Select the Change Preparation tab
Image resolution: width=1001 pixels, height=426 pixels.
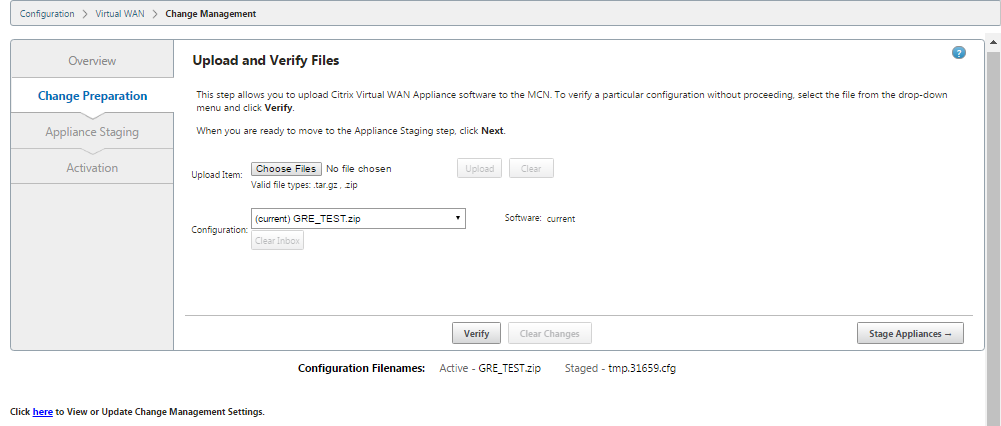click(92, 96)
